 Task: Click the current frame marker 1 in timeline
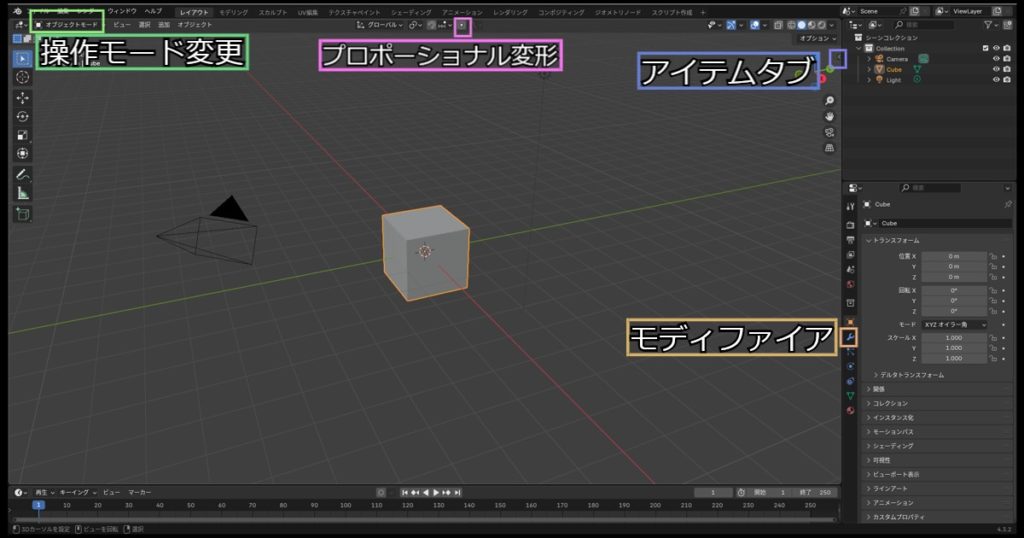39,505
